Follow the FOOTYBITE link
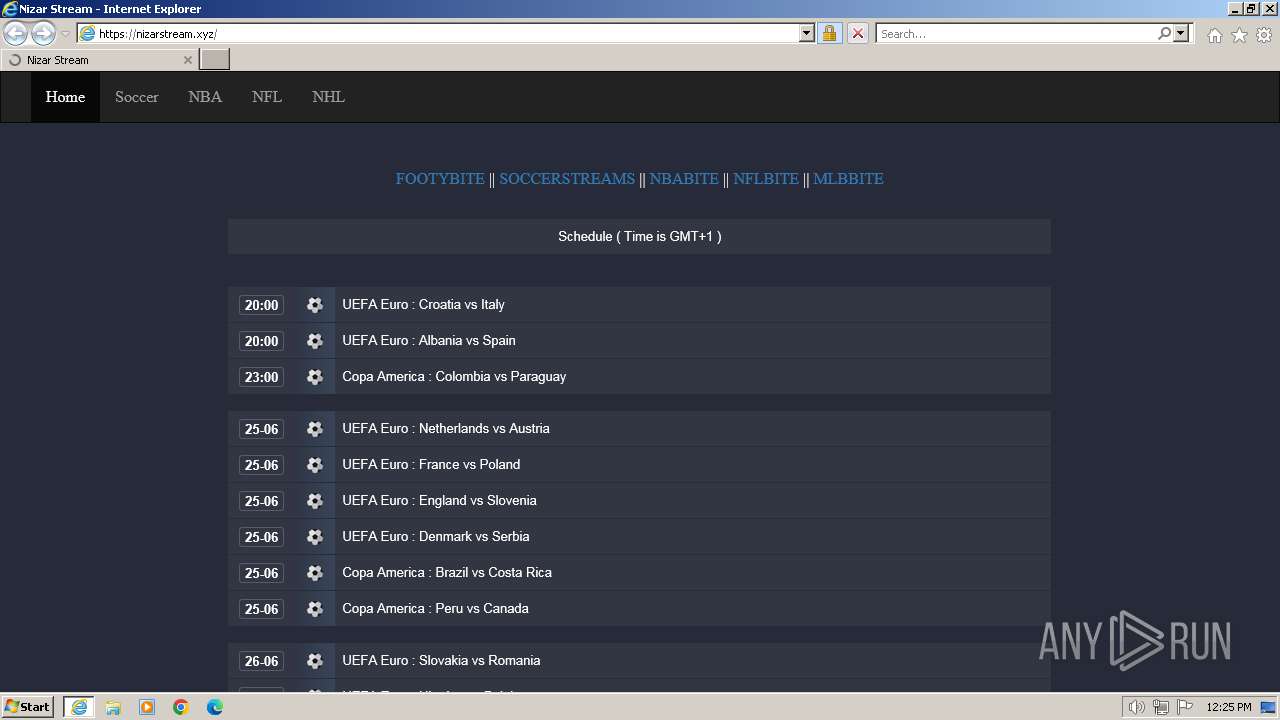Viewport: 1280px width, 720px height. coord(440,179)
